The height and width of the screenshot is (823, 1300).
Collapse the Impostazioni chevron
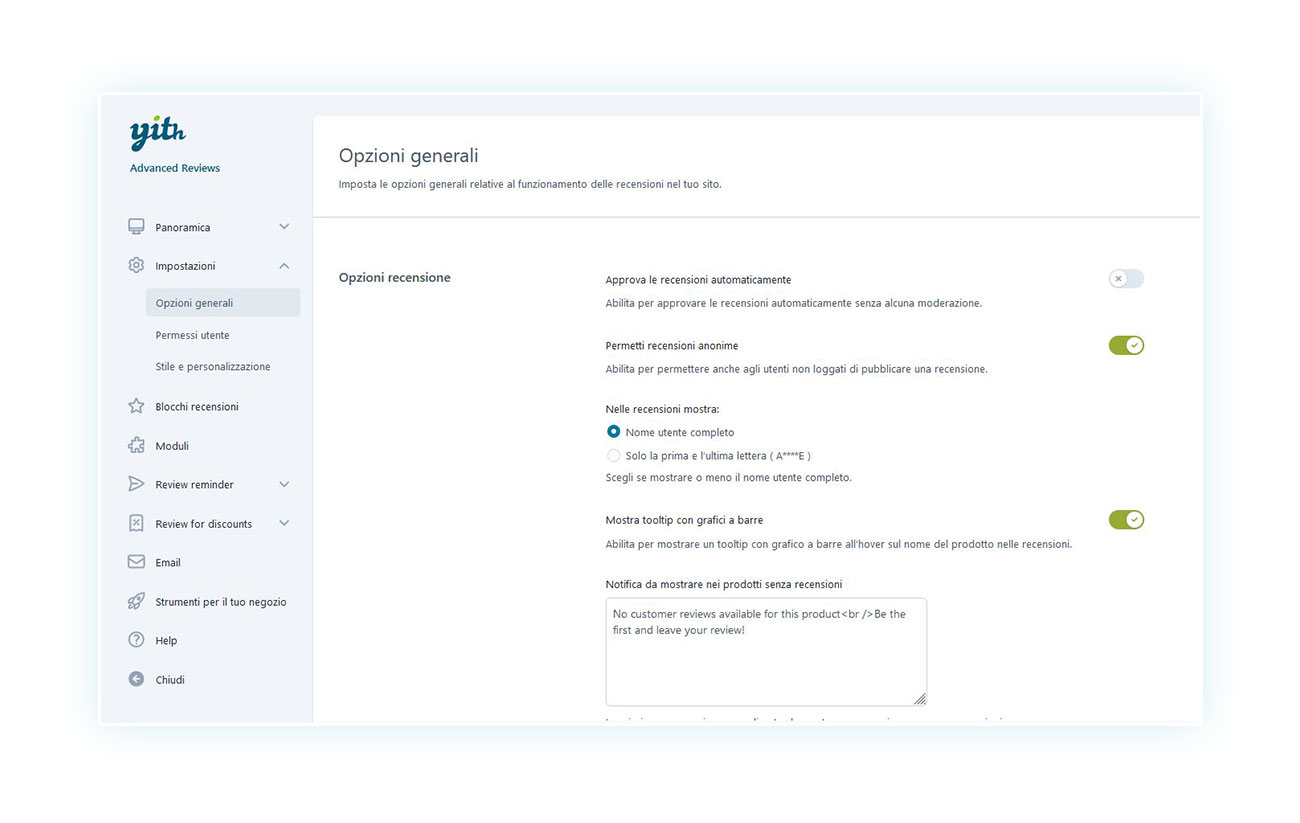[x=284, y=266]
